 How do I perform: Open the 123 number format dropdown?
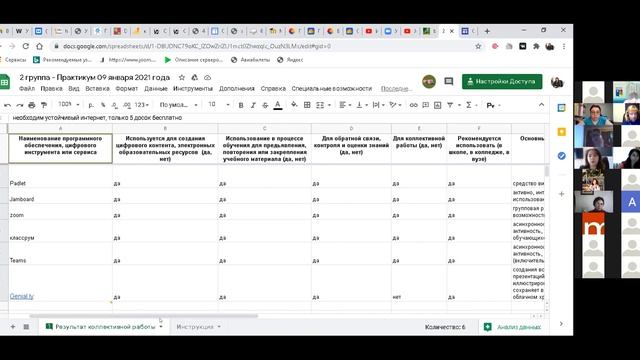[x=141, y=105]
